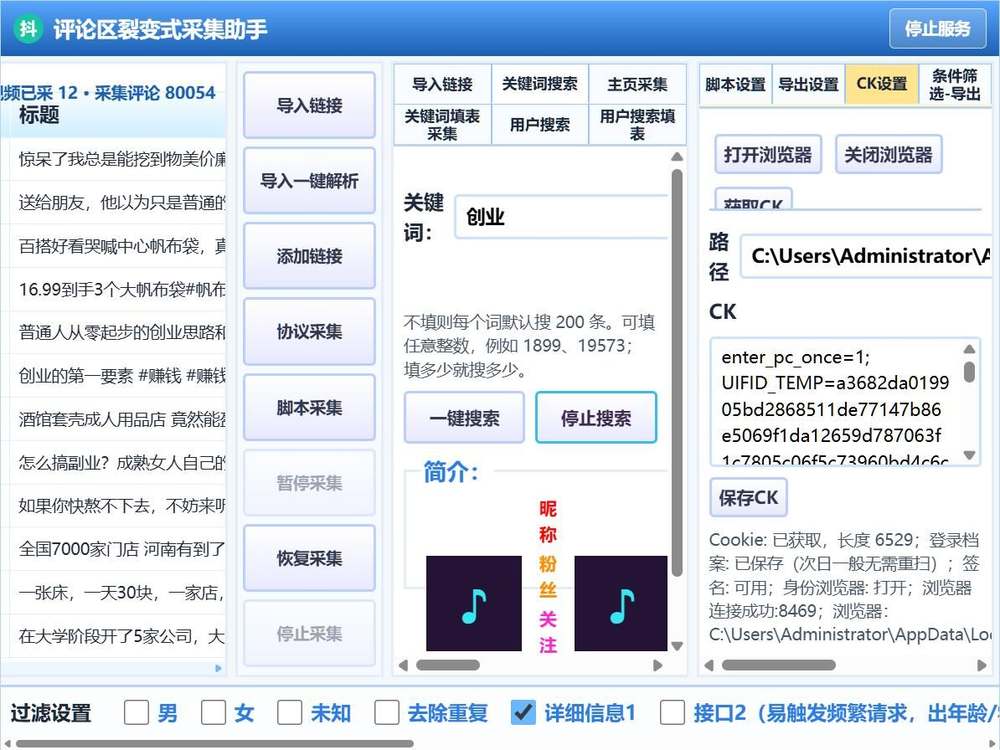The image size is (1000, 750).
Task: Click CK text area scroll-down arrow
Action: (x=969, y=455)
